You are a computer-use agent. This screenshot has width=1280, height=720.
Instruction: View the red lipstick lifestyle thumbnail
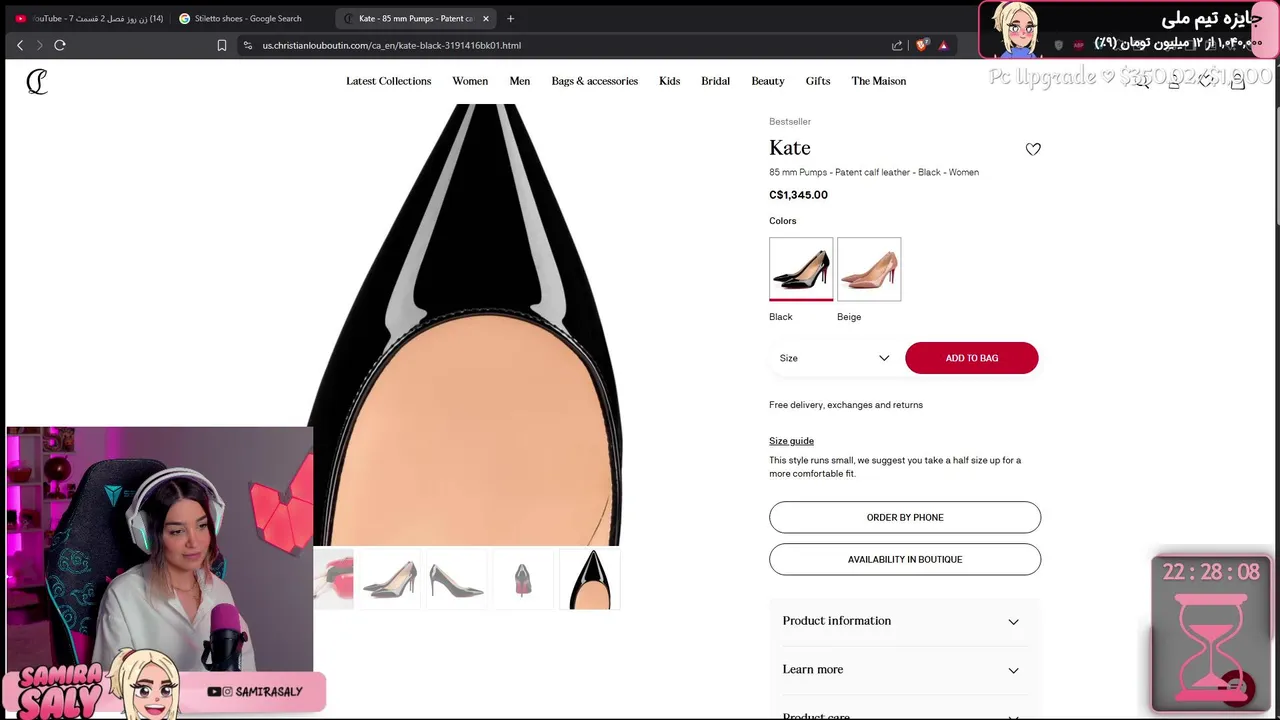334,579
